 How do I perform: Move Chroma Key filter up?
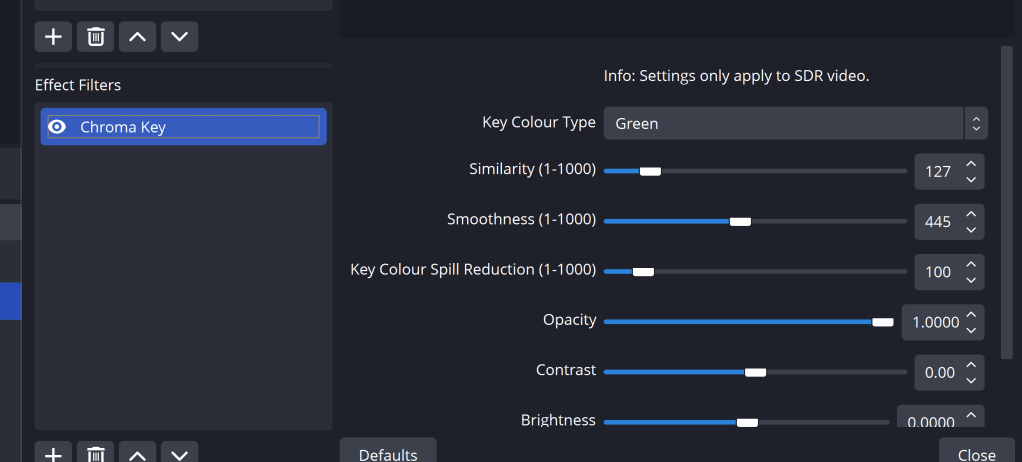pos(138,453)
